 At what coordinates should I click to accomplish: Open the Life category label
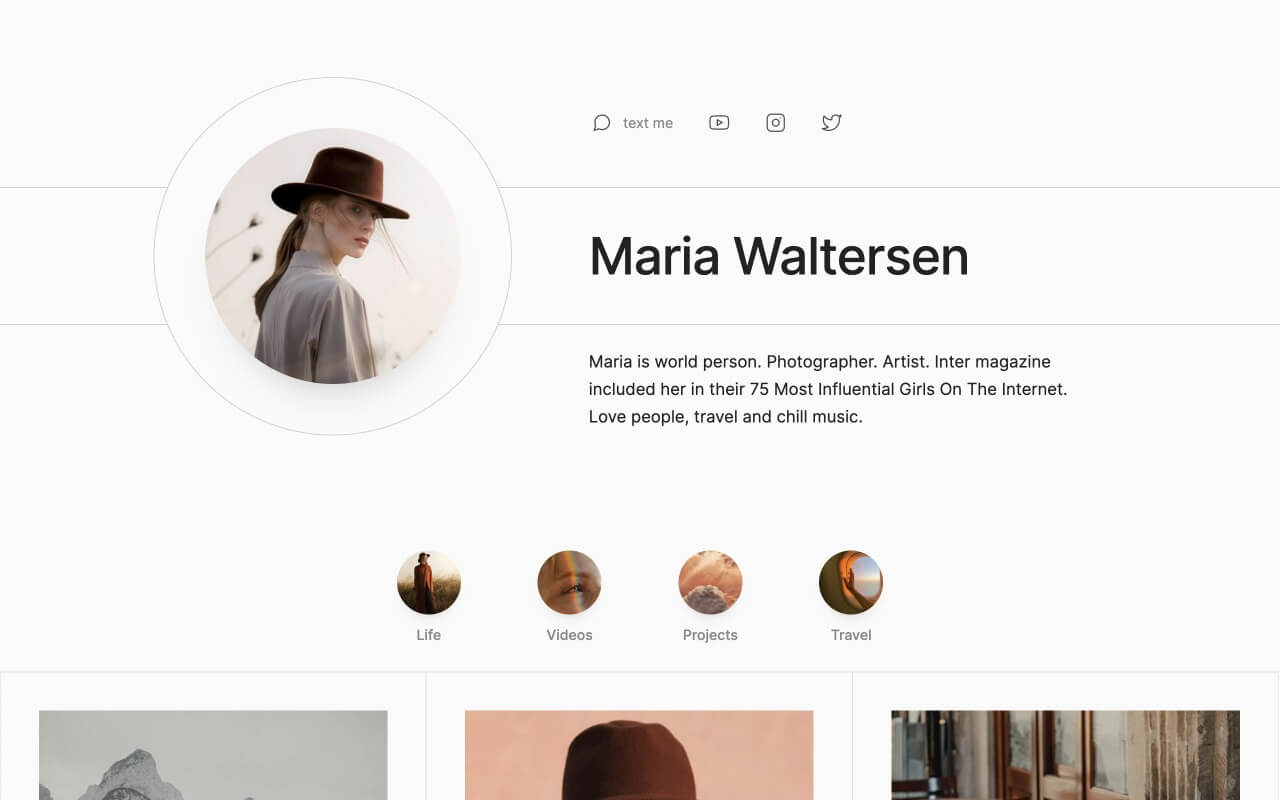[429, 634]
